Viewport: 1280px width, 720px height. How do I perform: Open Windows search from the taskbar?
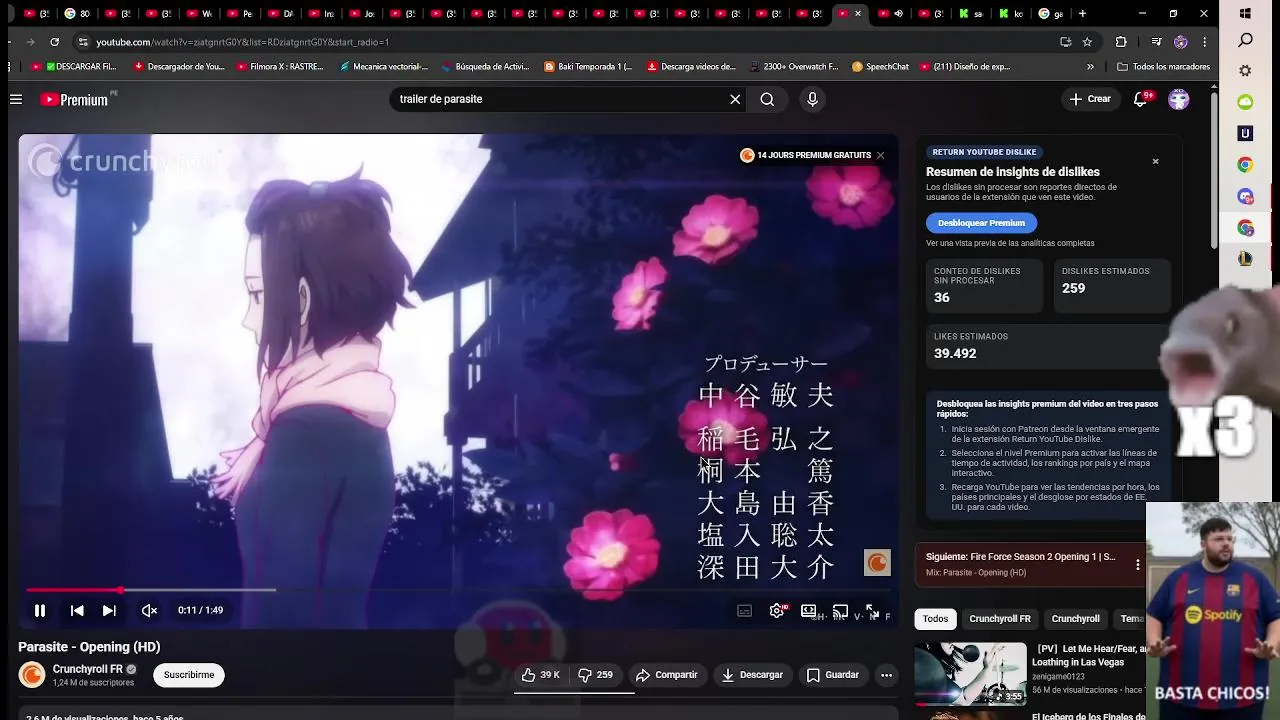(x=1245, y=41)
